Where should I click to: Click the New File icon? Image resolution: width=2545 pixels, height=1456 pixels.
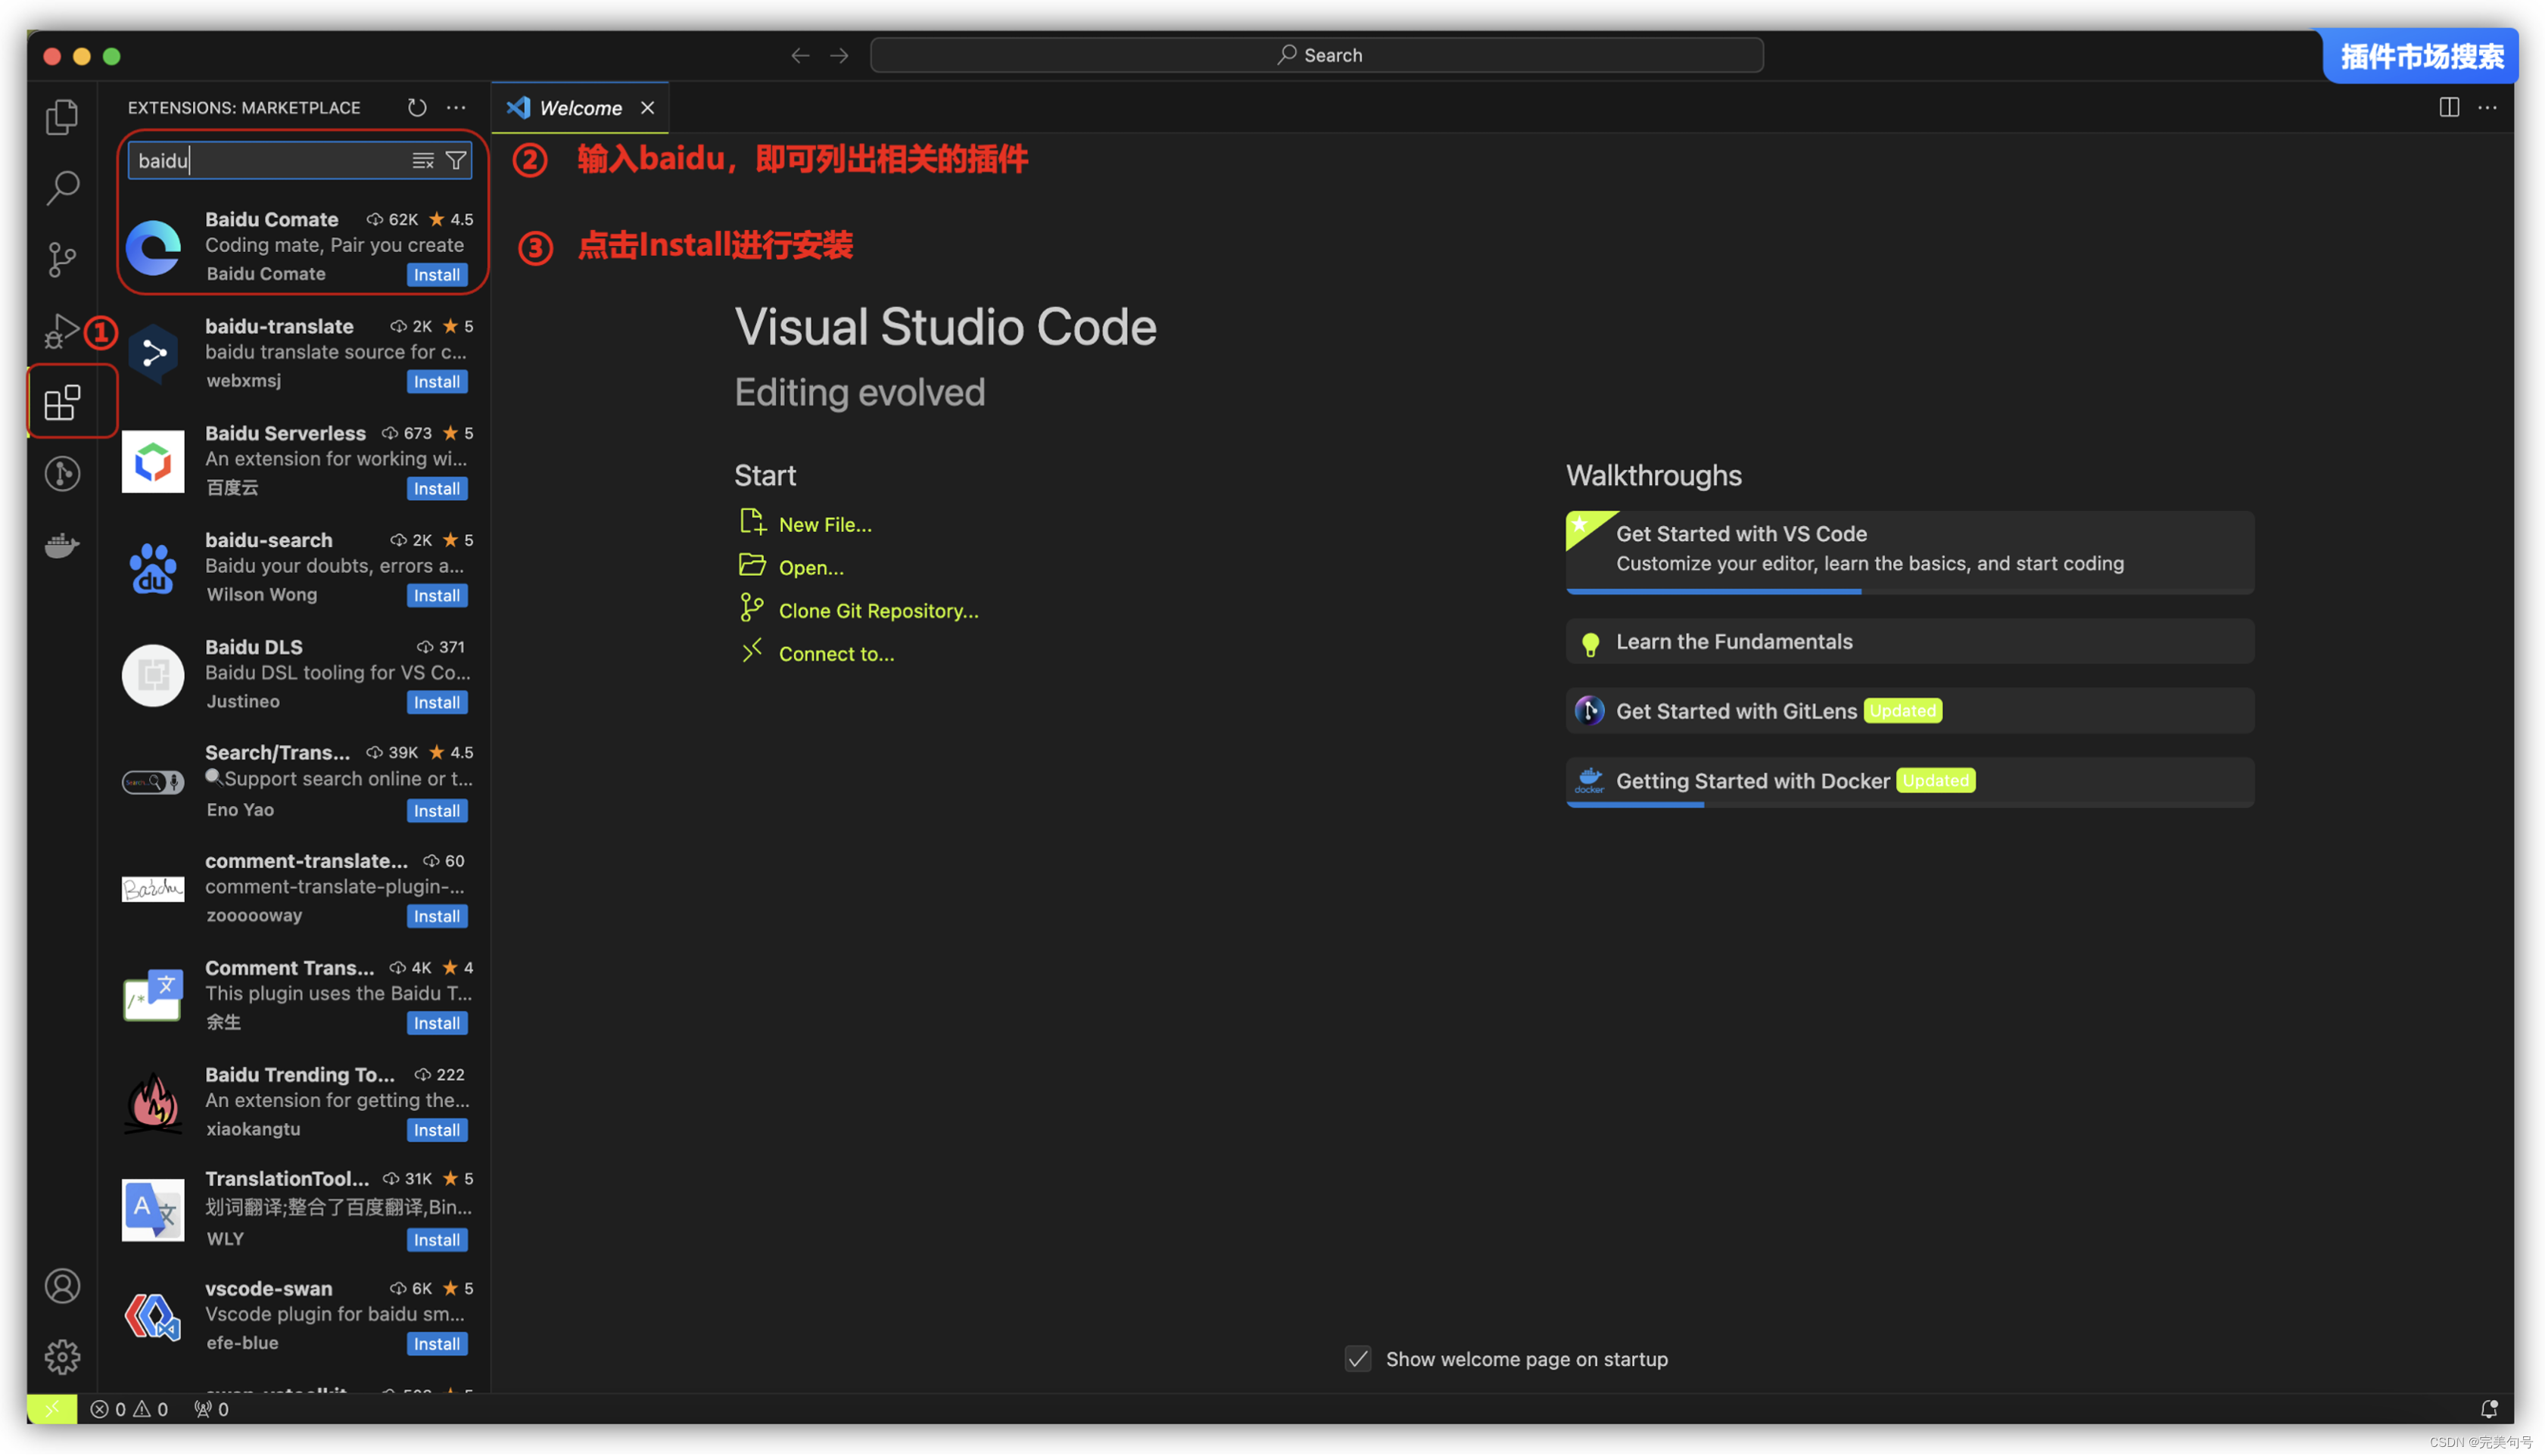tap(752, 522)
